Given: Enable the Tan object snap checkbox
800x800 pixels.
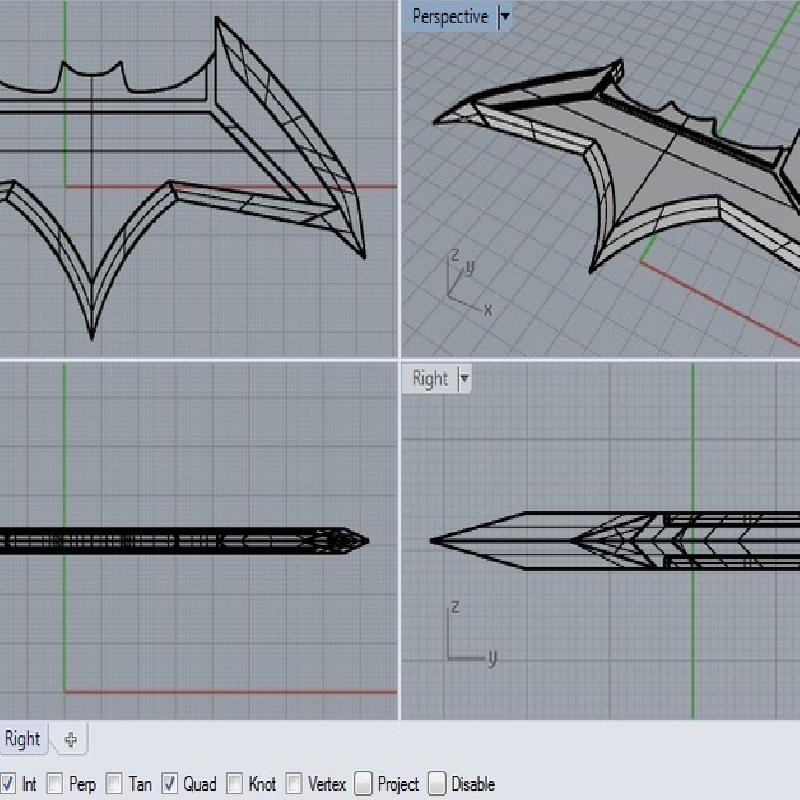Looking at the screenshot, I should [x=114, y=783].
